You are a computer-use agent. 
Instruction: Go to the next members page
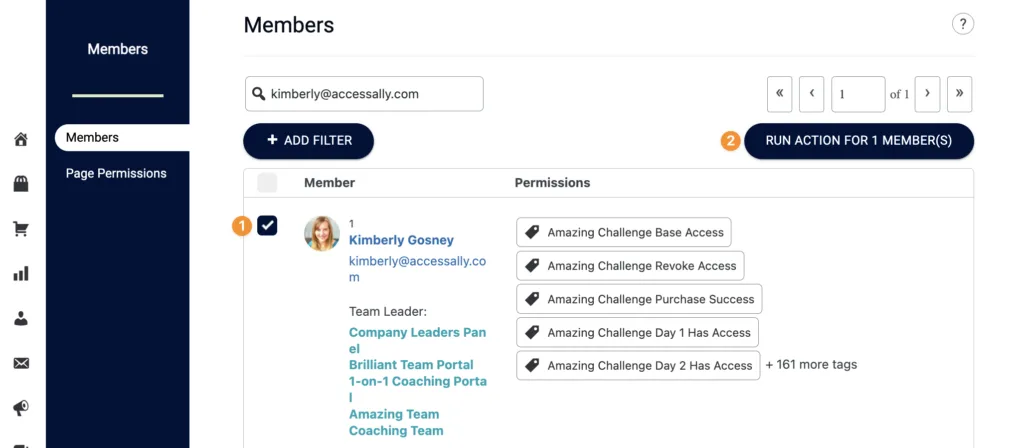(927, 94)
